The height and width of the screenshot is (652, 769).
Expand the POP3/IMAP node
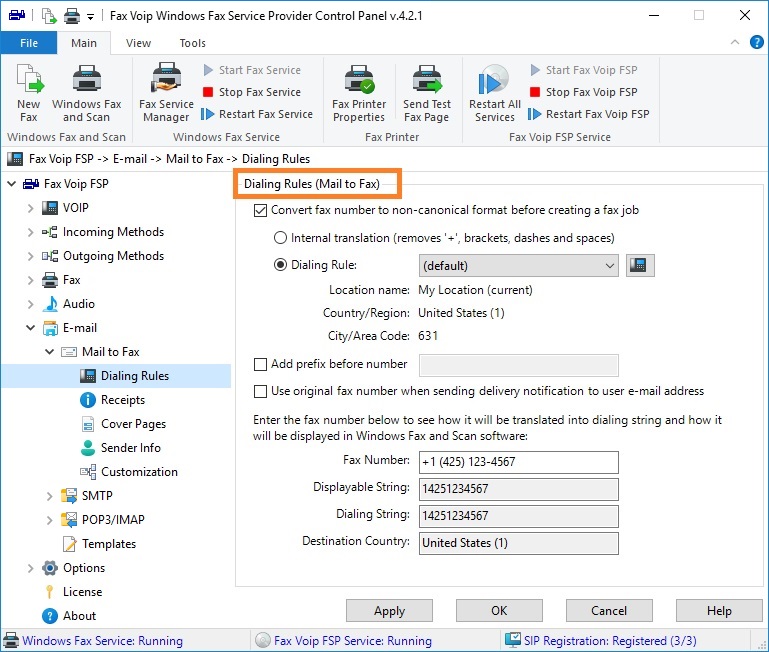pyautogui.click(x=50, y=521)
